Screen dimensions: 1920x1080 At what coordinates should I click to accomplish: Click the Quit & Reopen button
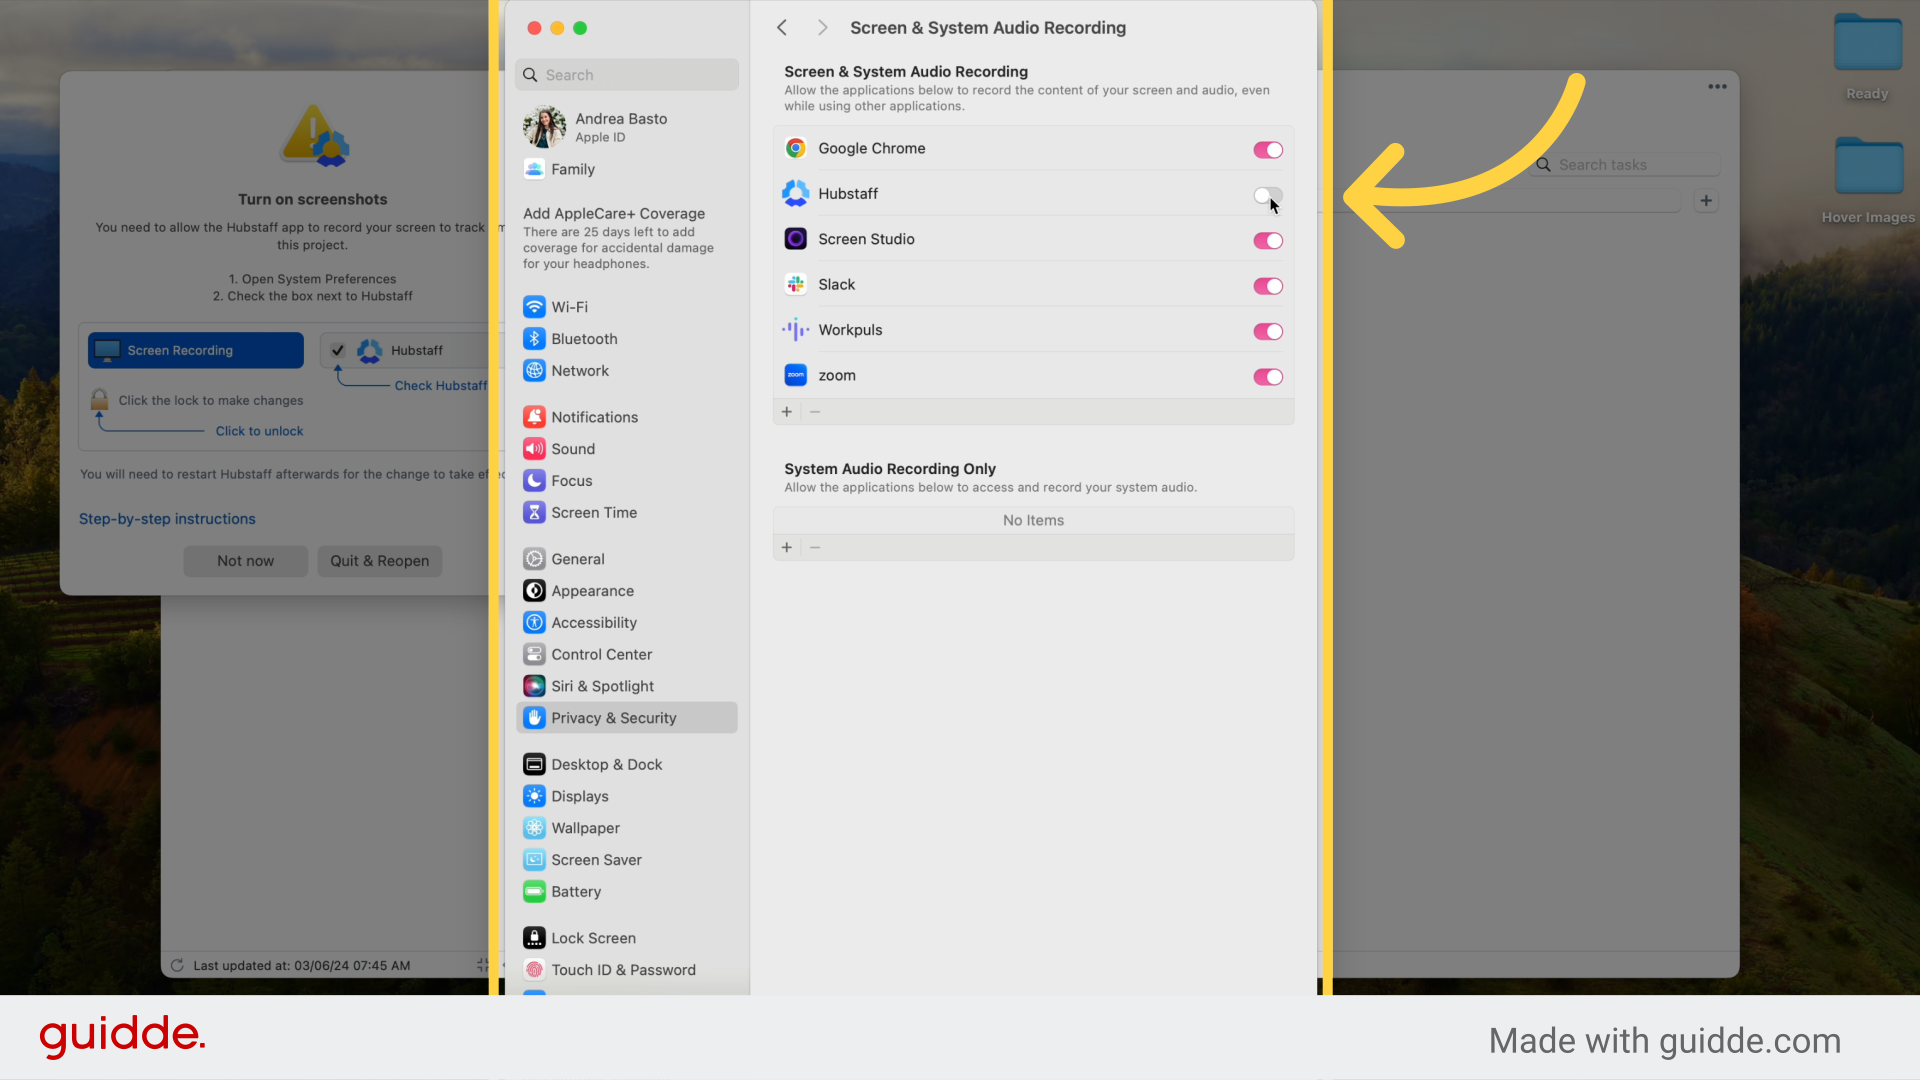[x=379, y=561]
